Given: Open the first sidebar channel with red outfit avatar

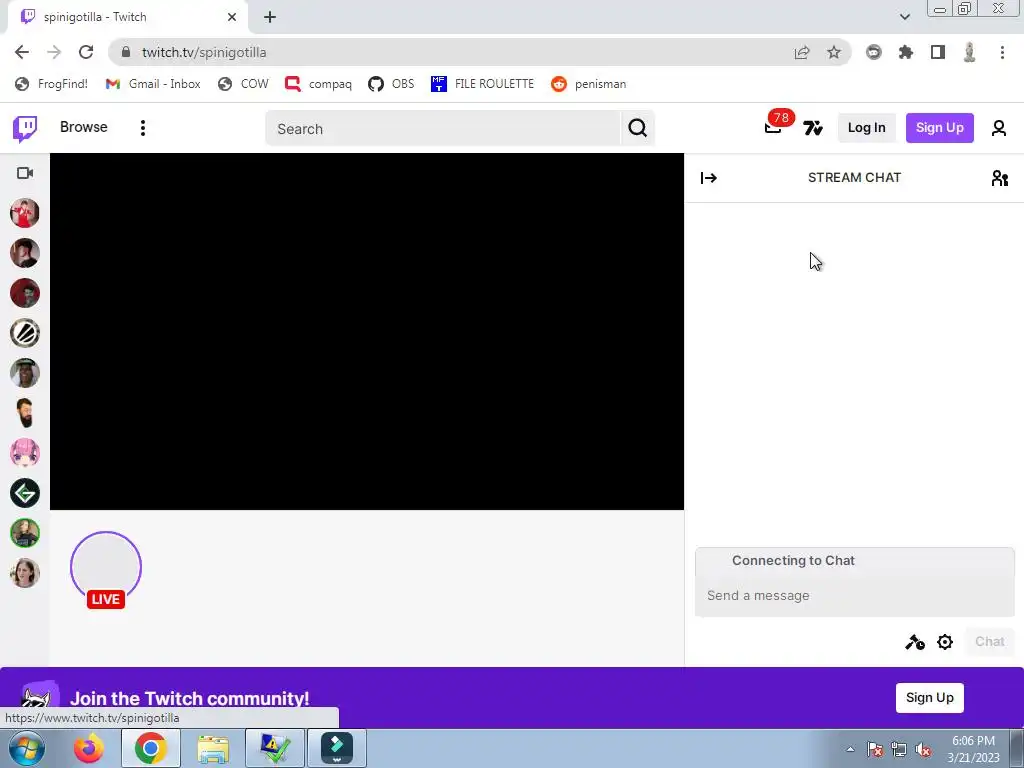Looking at the screenshot, I should click(x=25, y=213).
